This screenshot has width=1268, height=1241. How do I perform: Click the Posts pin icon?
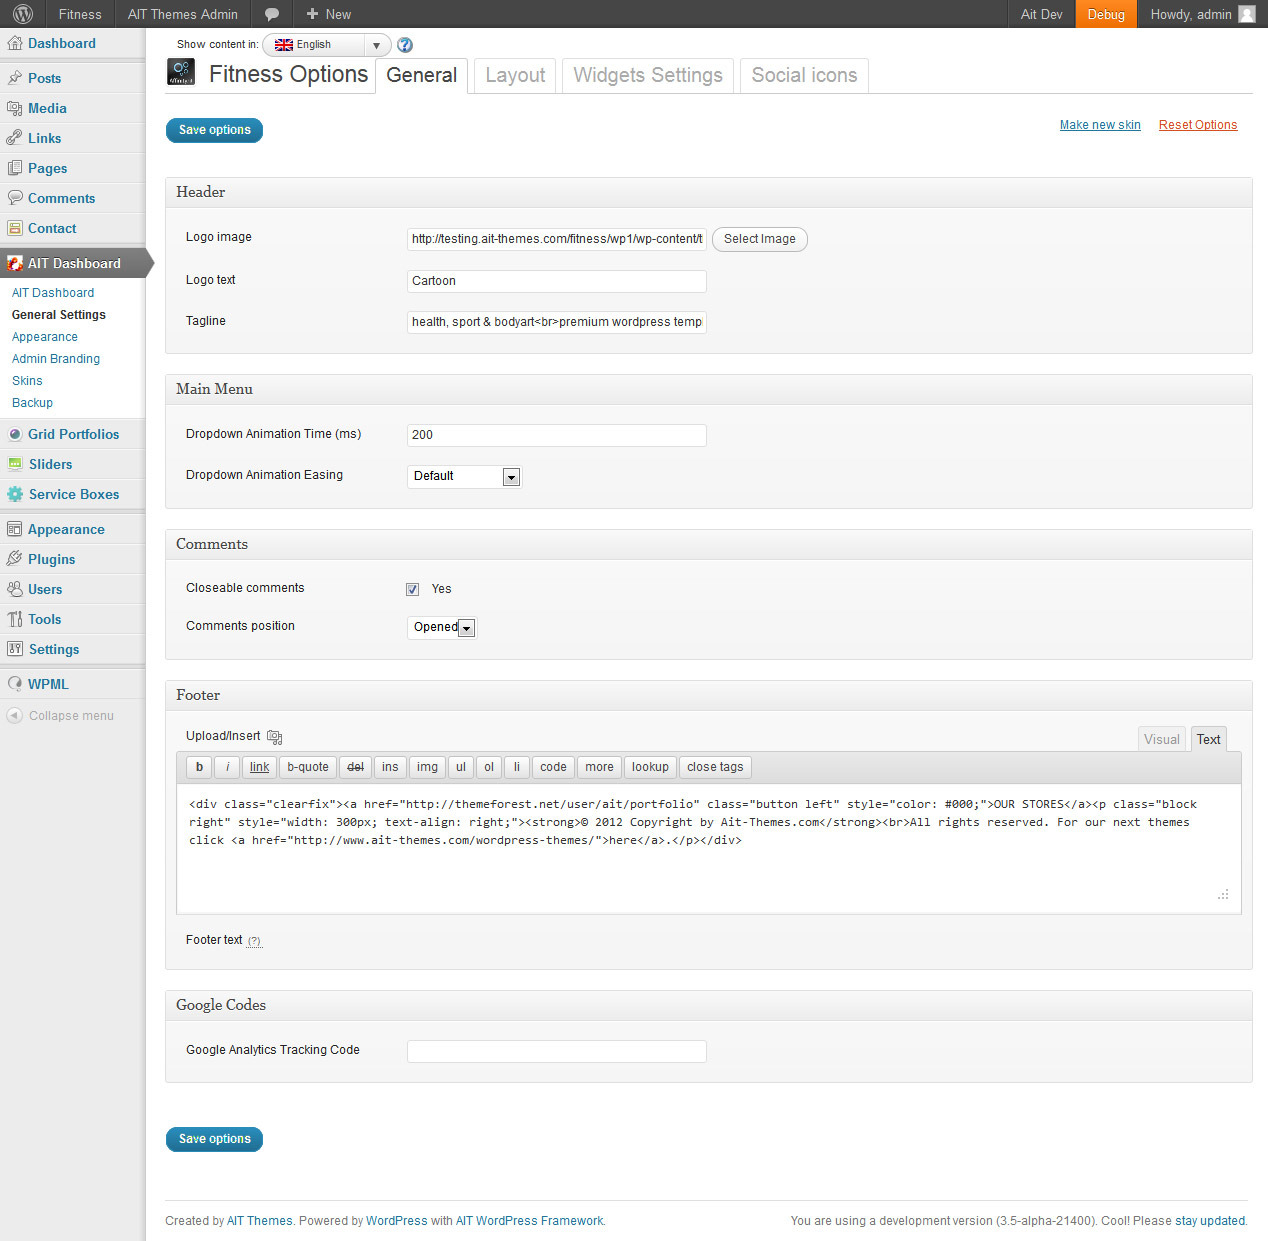pos(15,78)
